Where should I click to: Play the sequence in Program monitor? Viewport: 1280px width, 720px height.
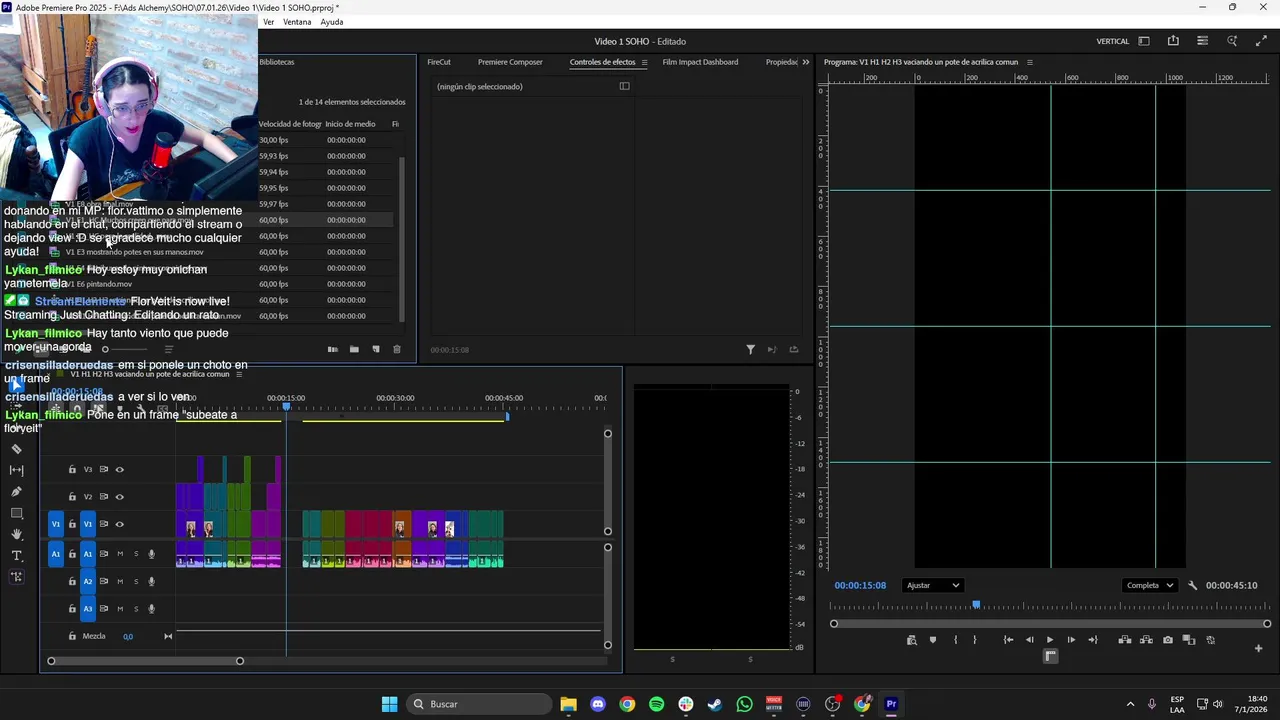1049,640
